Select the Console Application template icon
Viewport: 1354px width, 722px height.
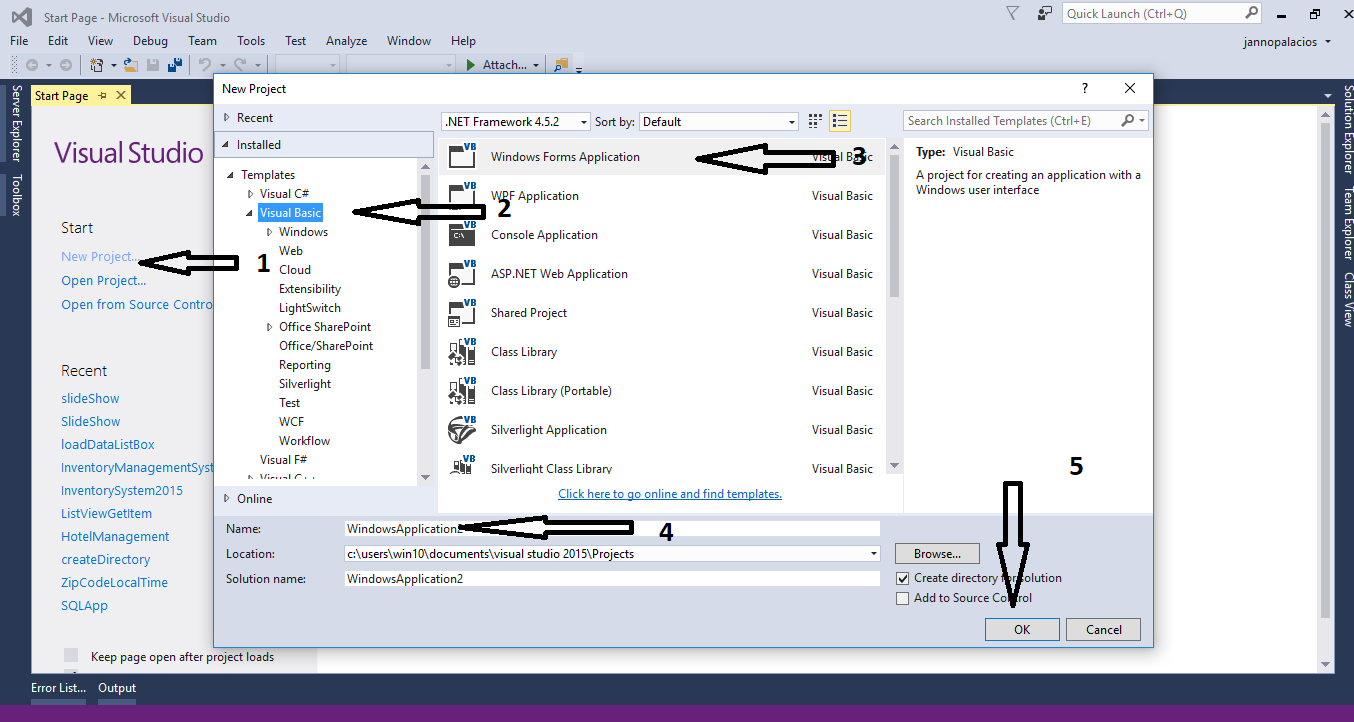(x=461, y=234)
